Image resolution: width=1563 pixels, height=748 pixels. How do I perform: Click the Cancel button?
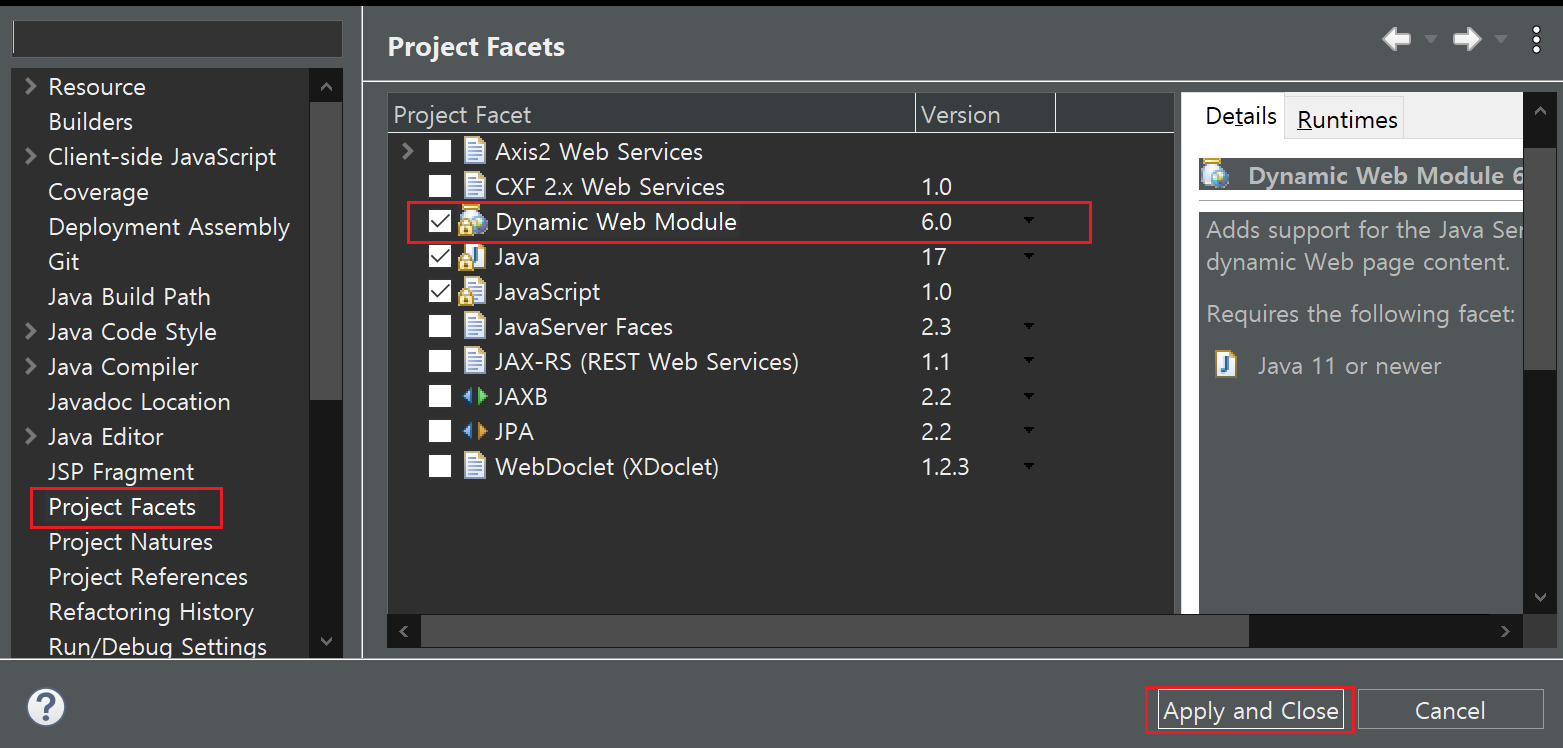pos(1450,711)
